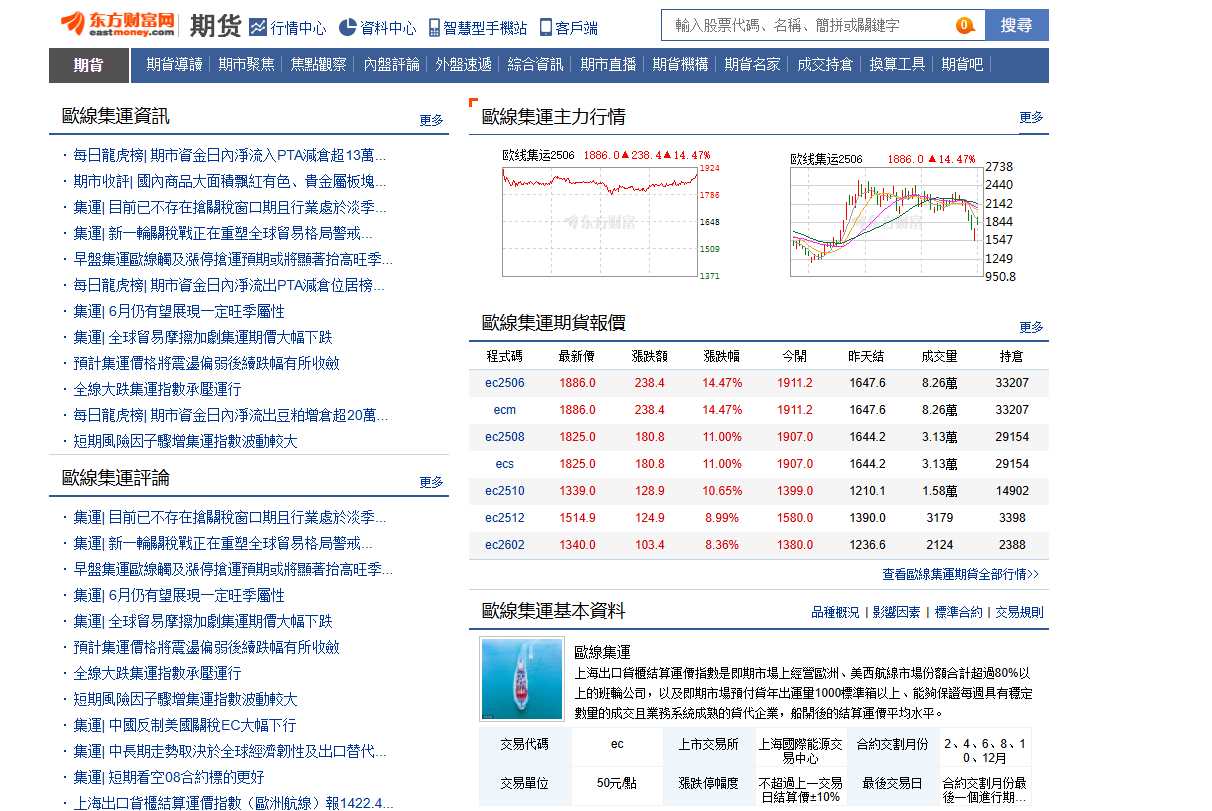
Task: Click the 搜尋 search button
Action: pos(1016,25)
